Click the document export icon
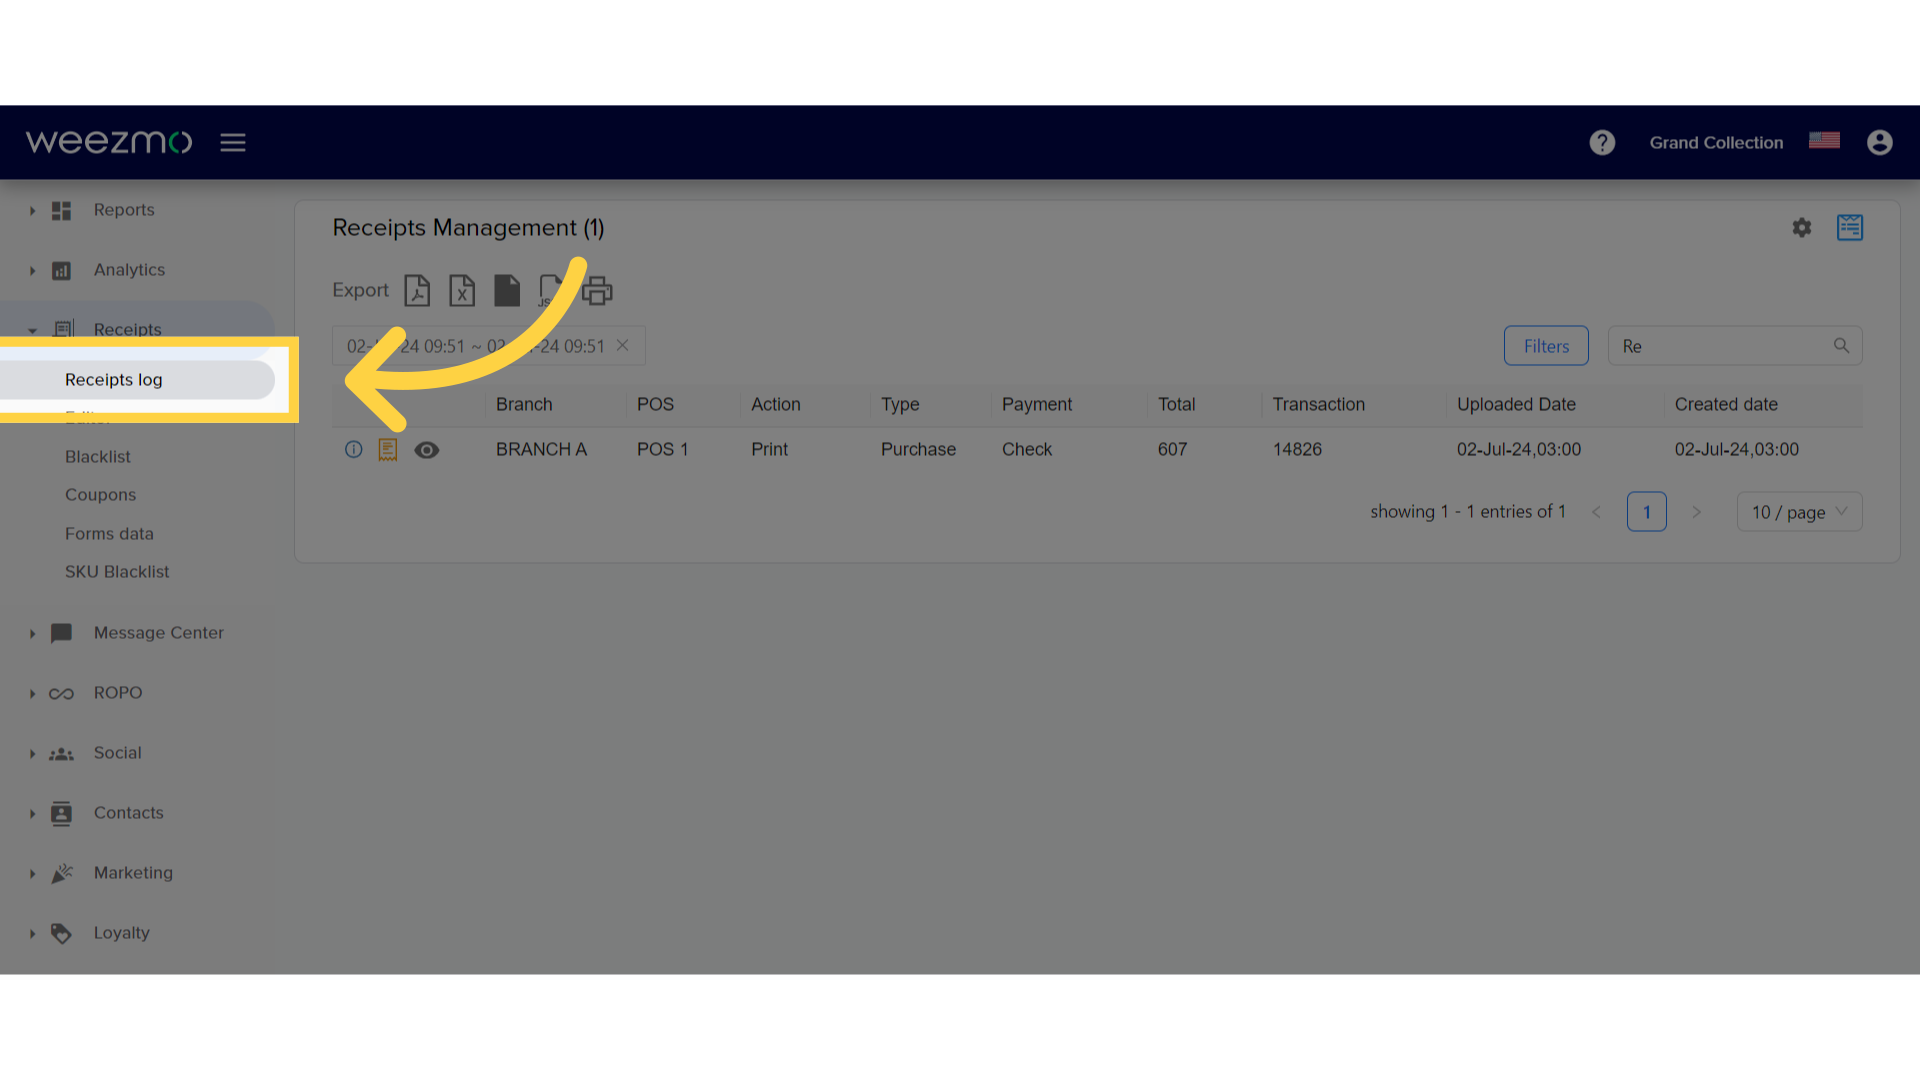Screen dimensions: 1920x1080 (506, 290)
